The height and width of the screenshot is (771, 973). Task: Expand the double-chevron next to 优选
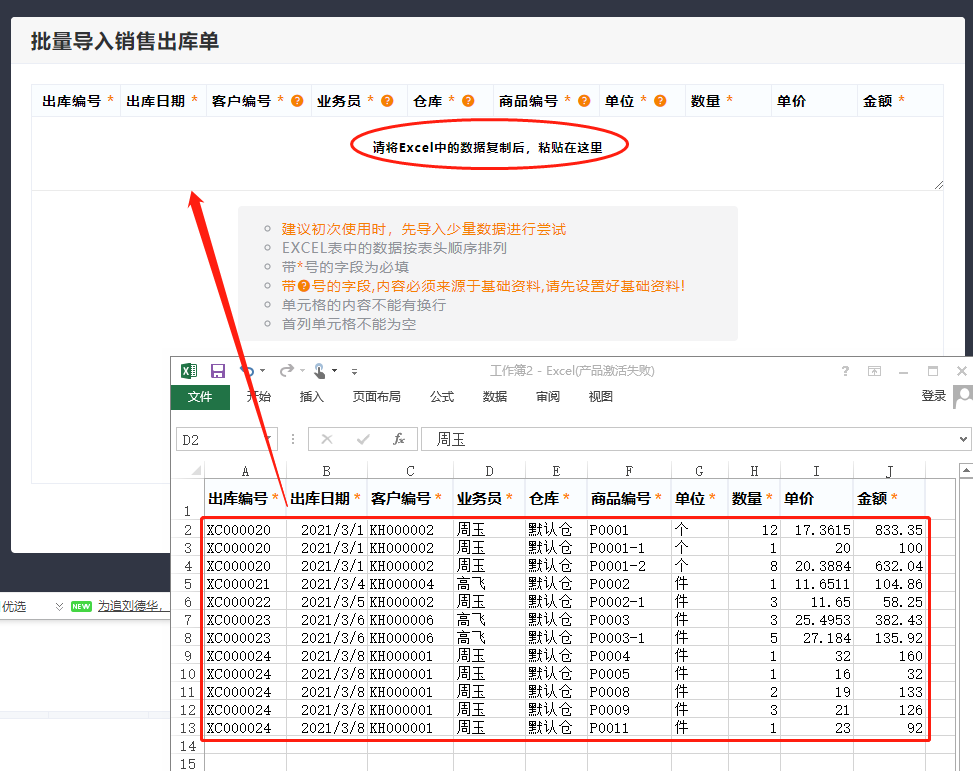click(x=60, y=606)
